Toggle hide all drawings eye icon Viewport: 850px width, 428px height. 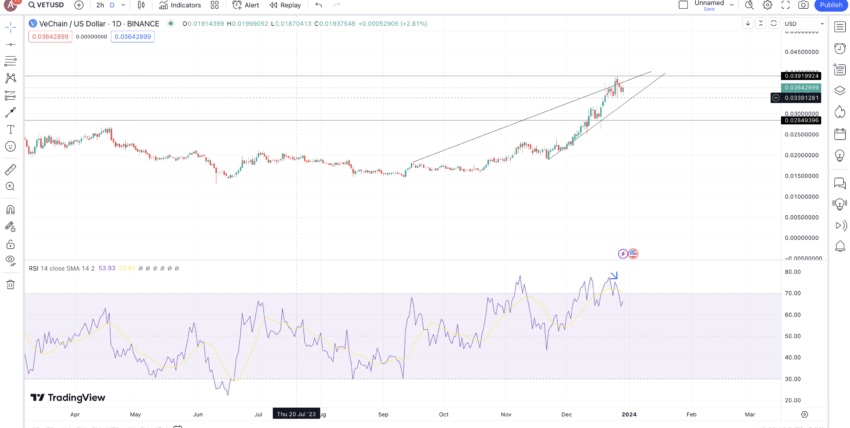(x=10, y=260)
